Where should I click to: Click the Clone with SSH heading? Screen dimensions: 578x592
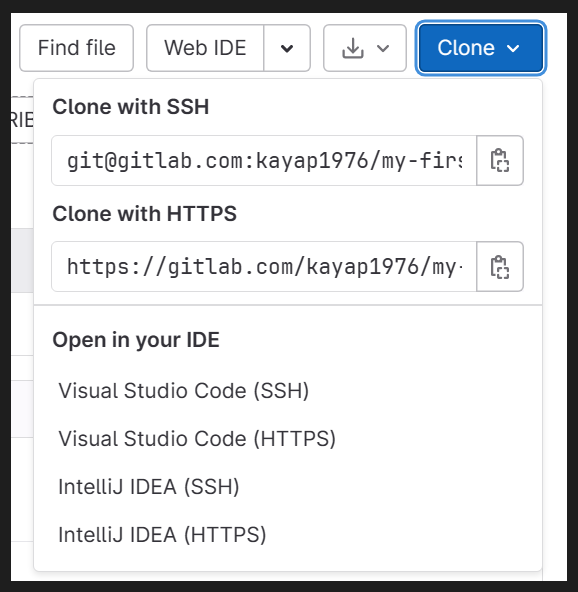[x=131, y=107]
